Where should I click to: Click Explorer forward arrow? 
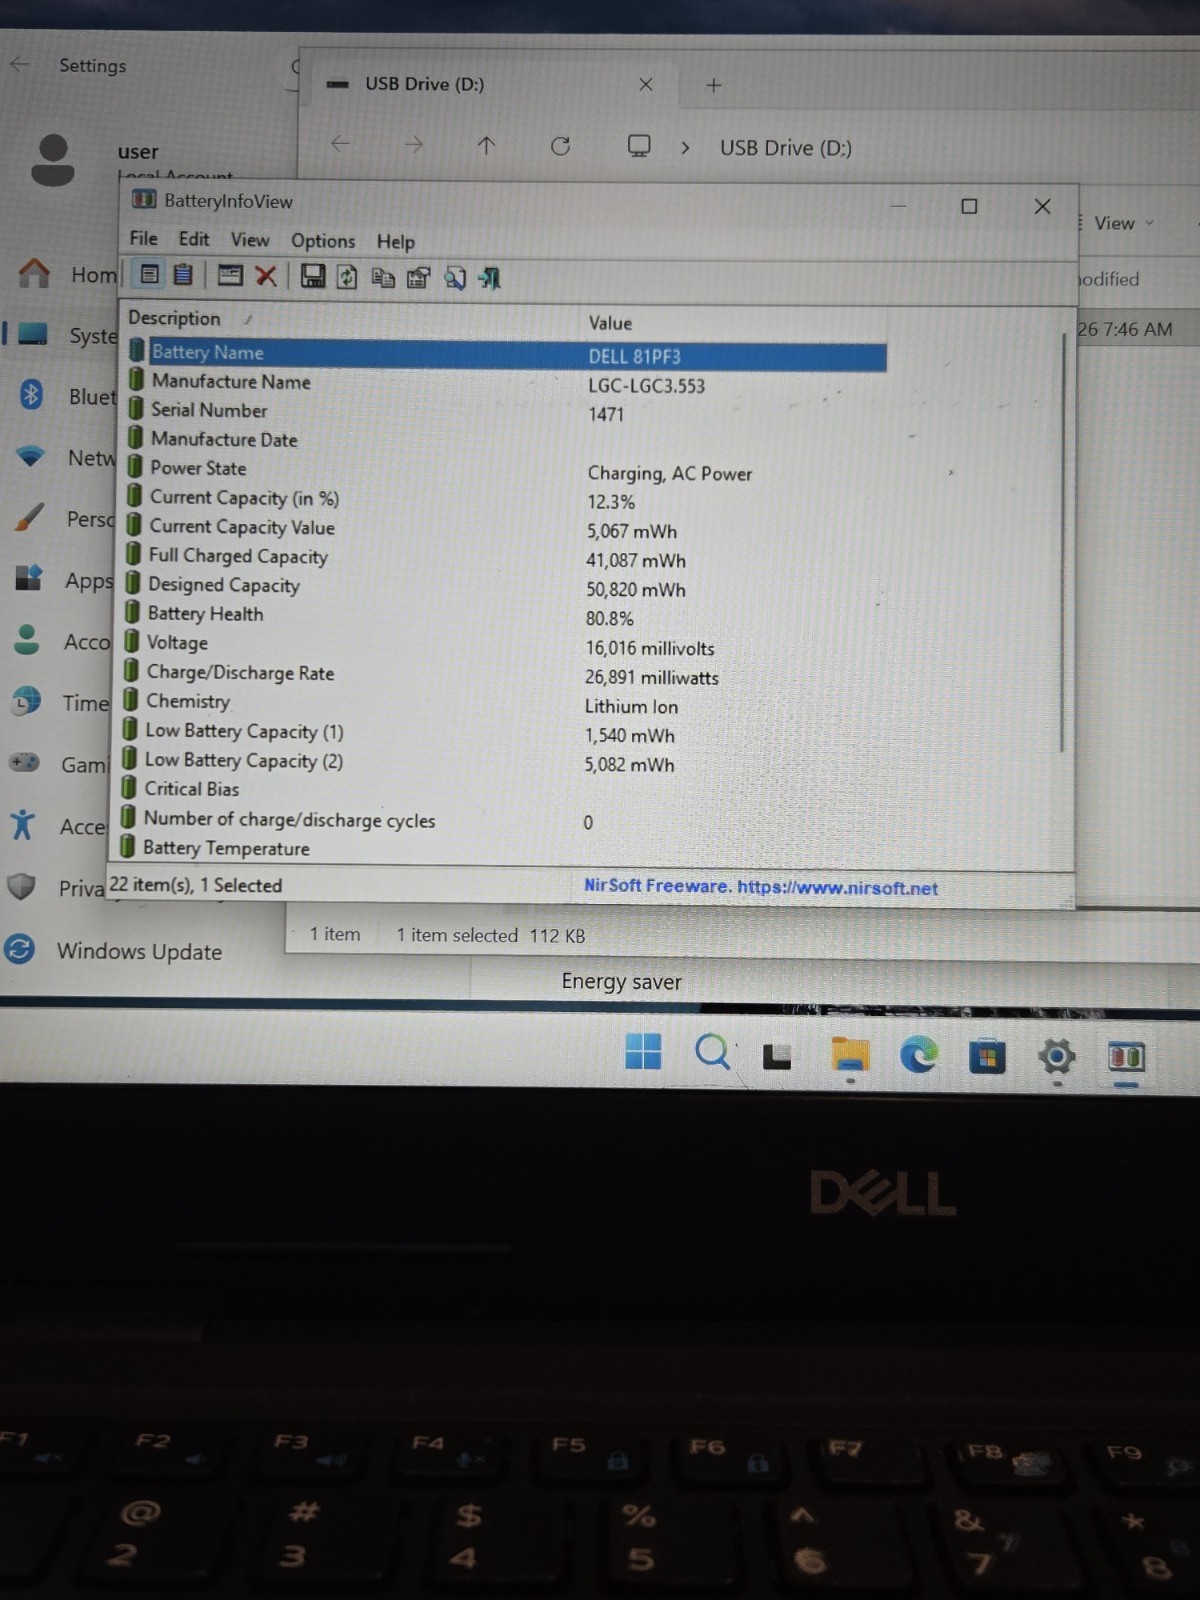(x=414, y=145)
